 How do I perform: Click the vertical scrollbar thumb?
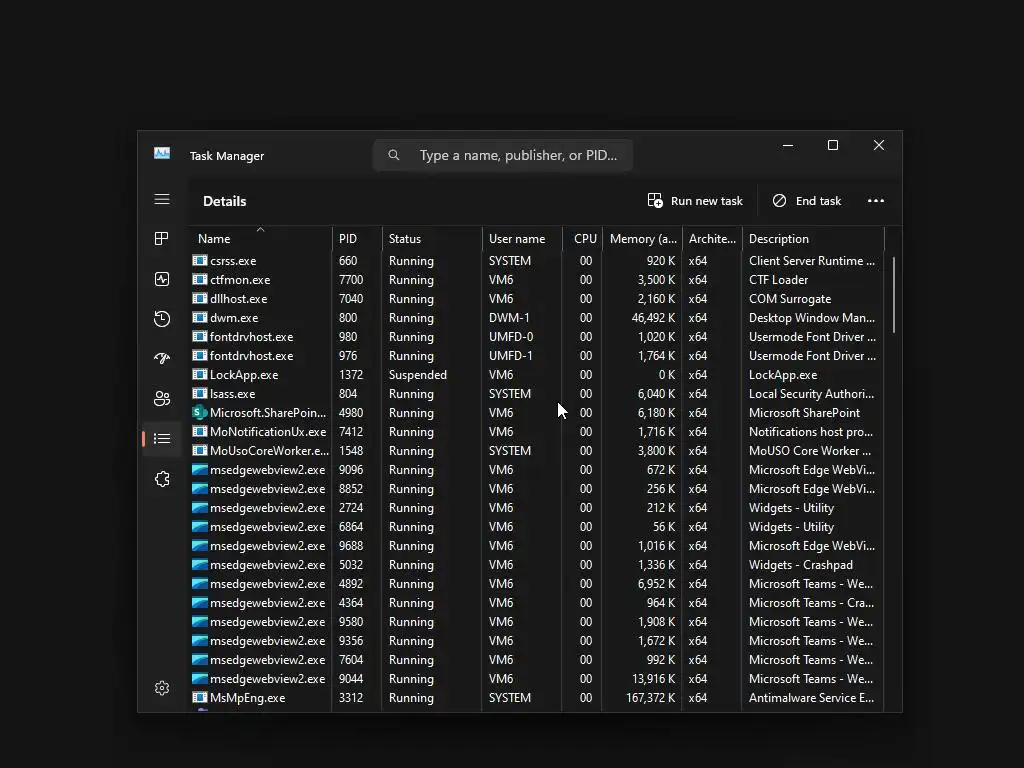point(893,295)
